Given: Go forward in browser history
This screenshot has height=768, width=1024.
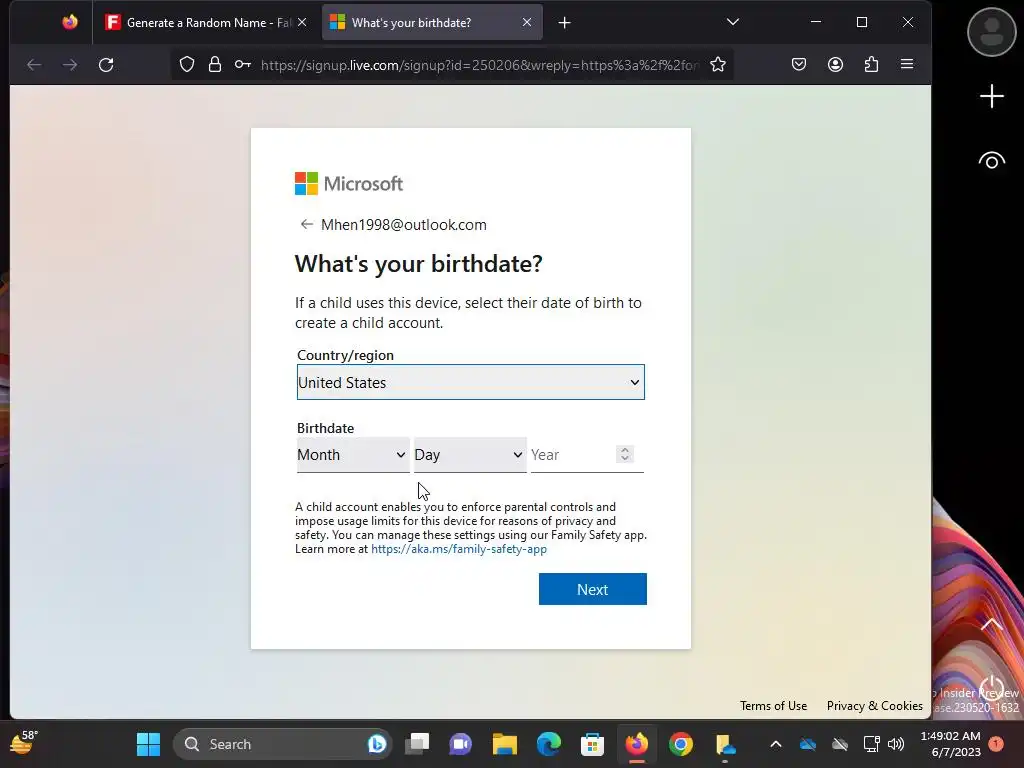Looking at the screenshot, I should 70,65.
